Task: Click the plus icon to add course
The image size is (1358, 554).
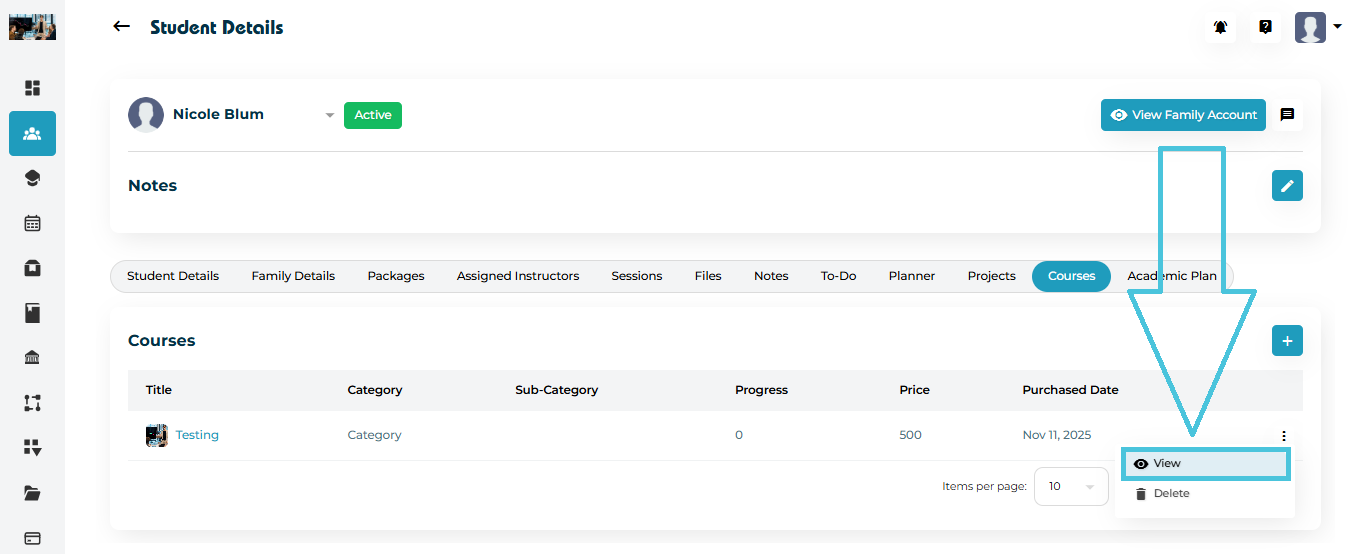Action: 1287,341
